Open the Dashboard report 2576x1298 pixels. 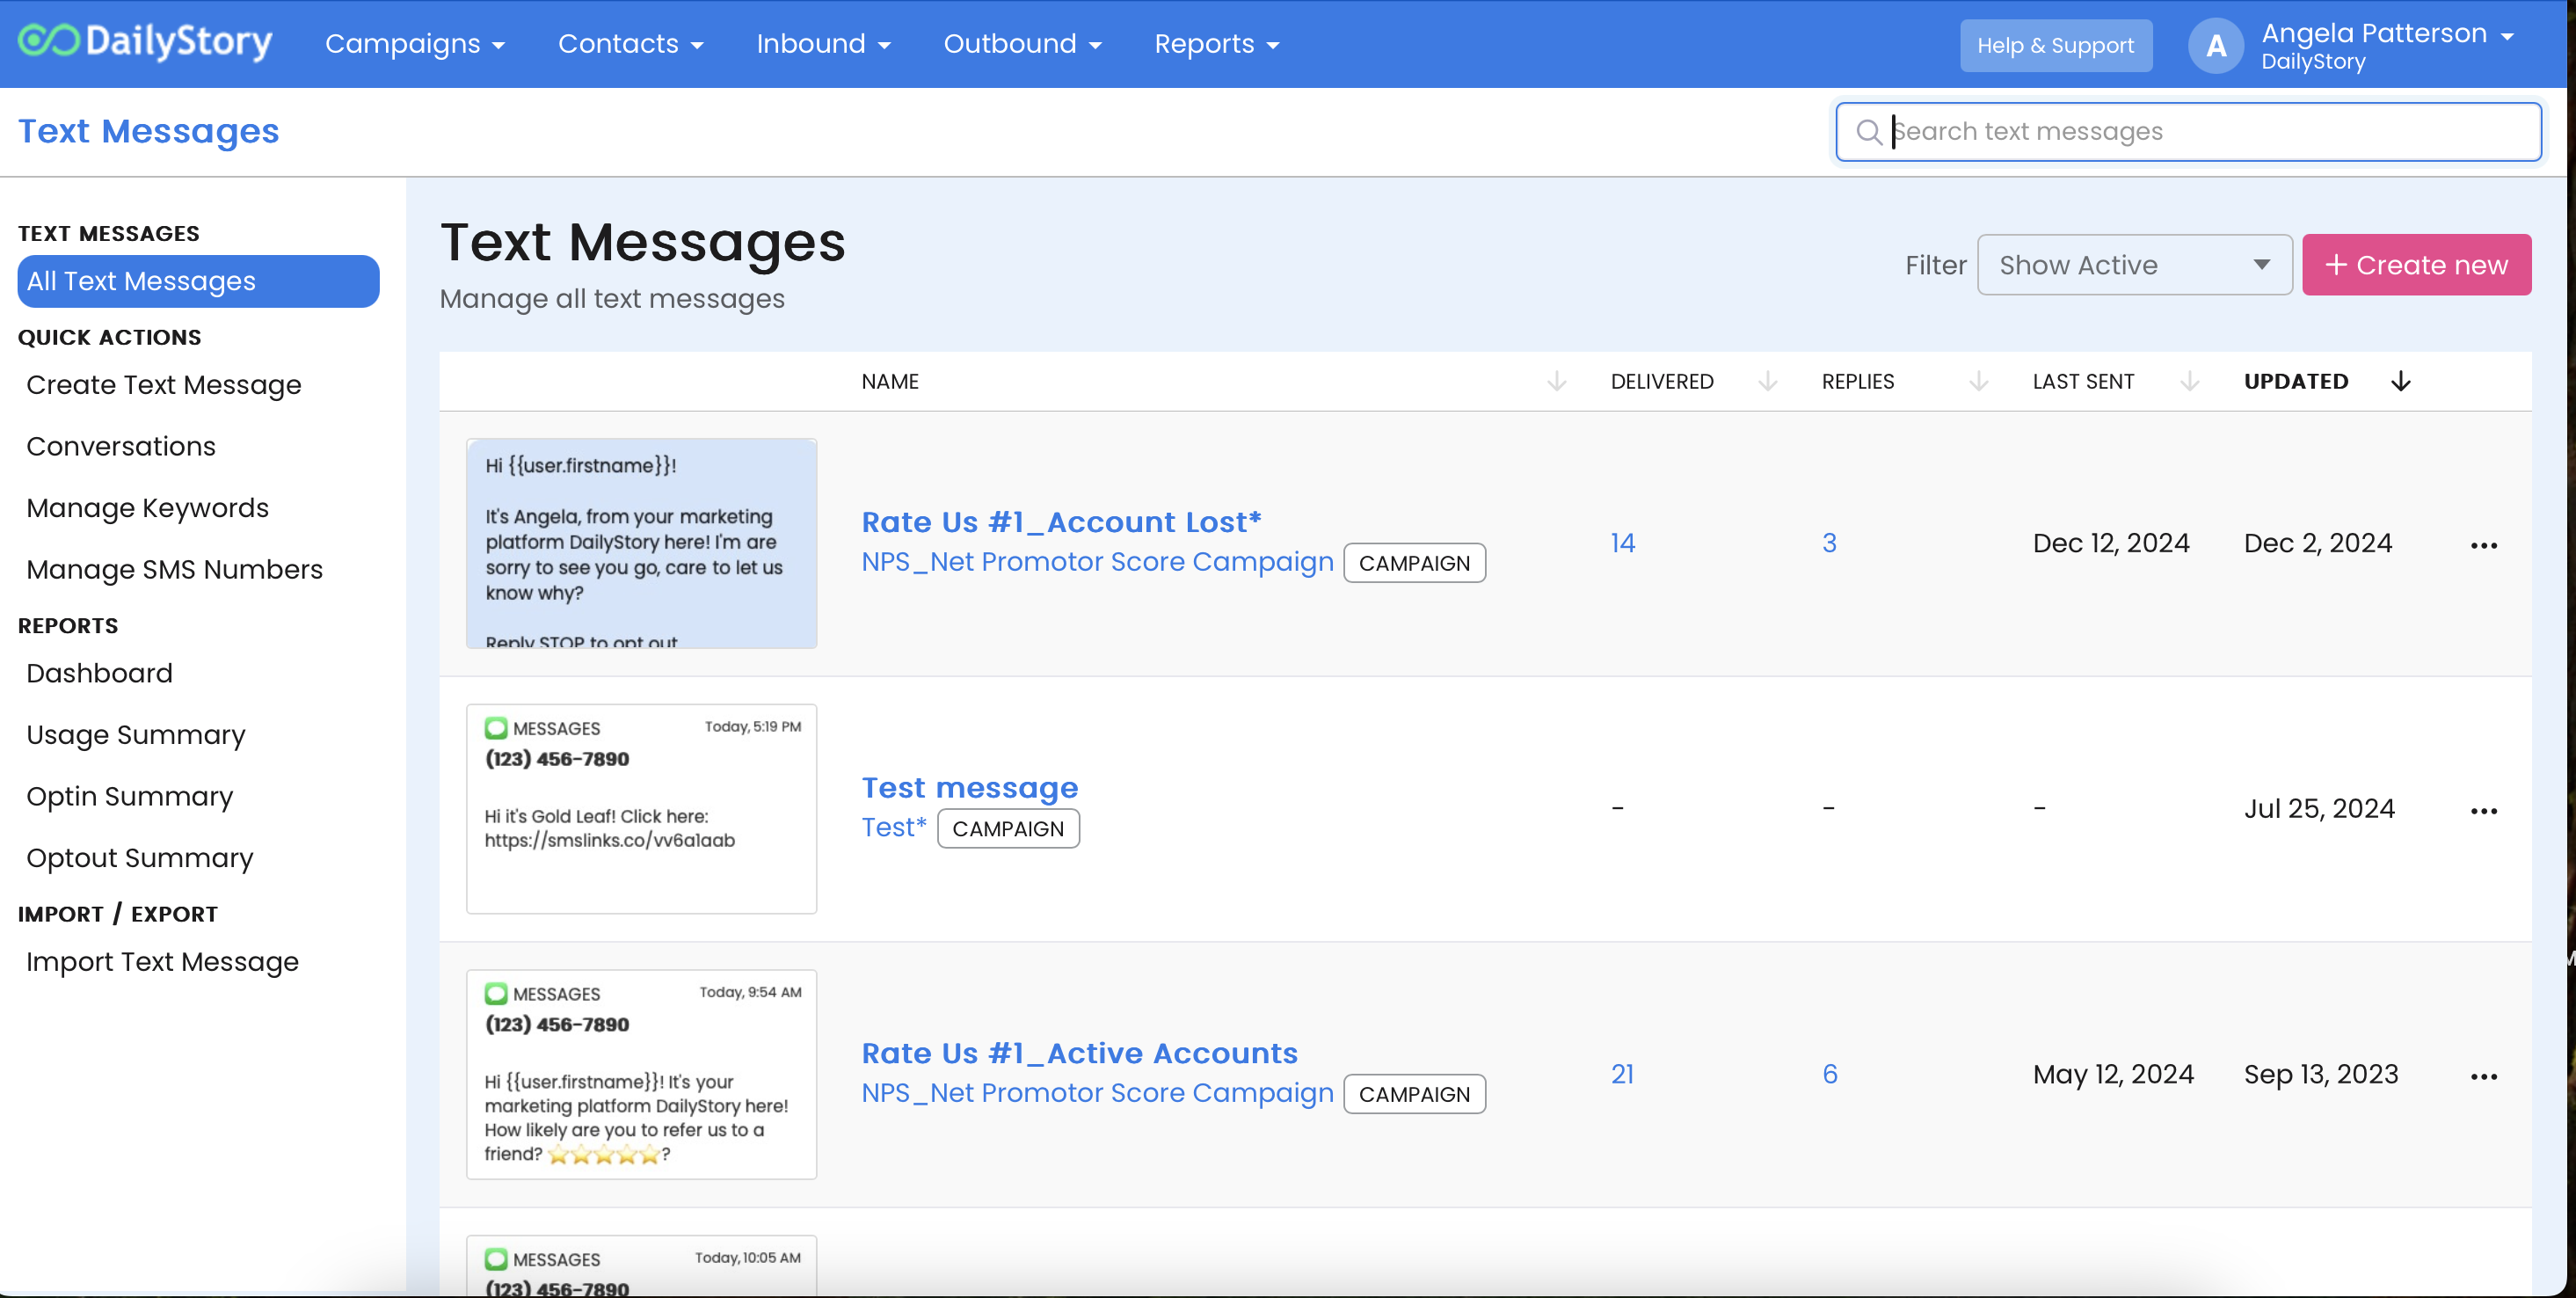99,673
